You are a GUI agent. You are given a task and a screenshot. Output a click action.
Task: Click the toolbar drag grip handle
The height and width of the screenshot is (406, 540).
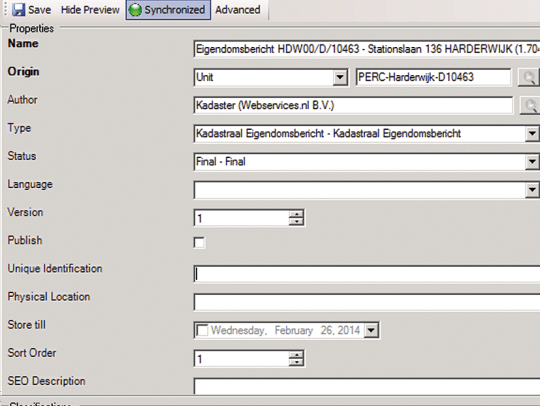tap(5, 10)
